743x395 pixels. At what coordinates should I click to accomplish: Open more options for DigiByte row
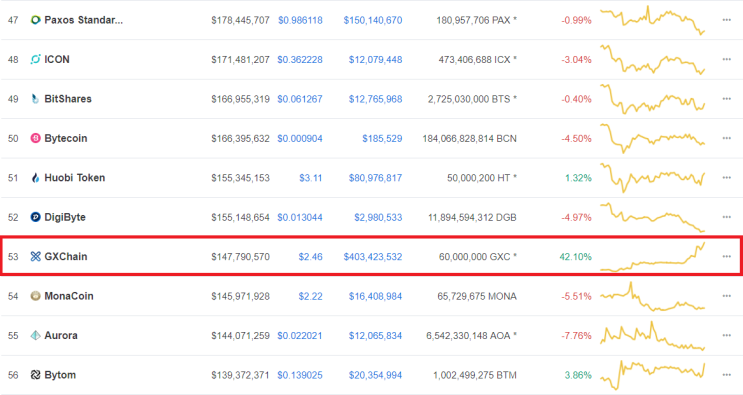coord(726,217)
